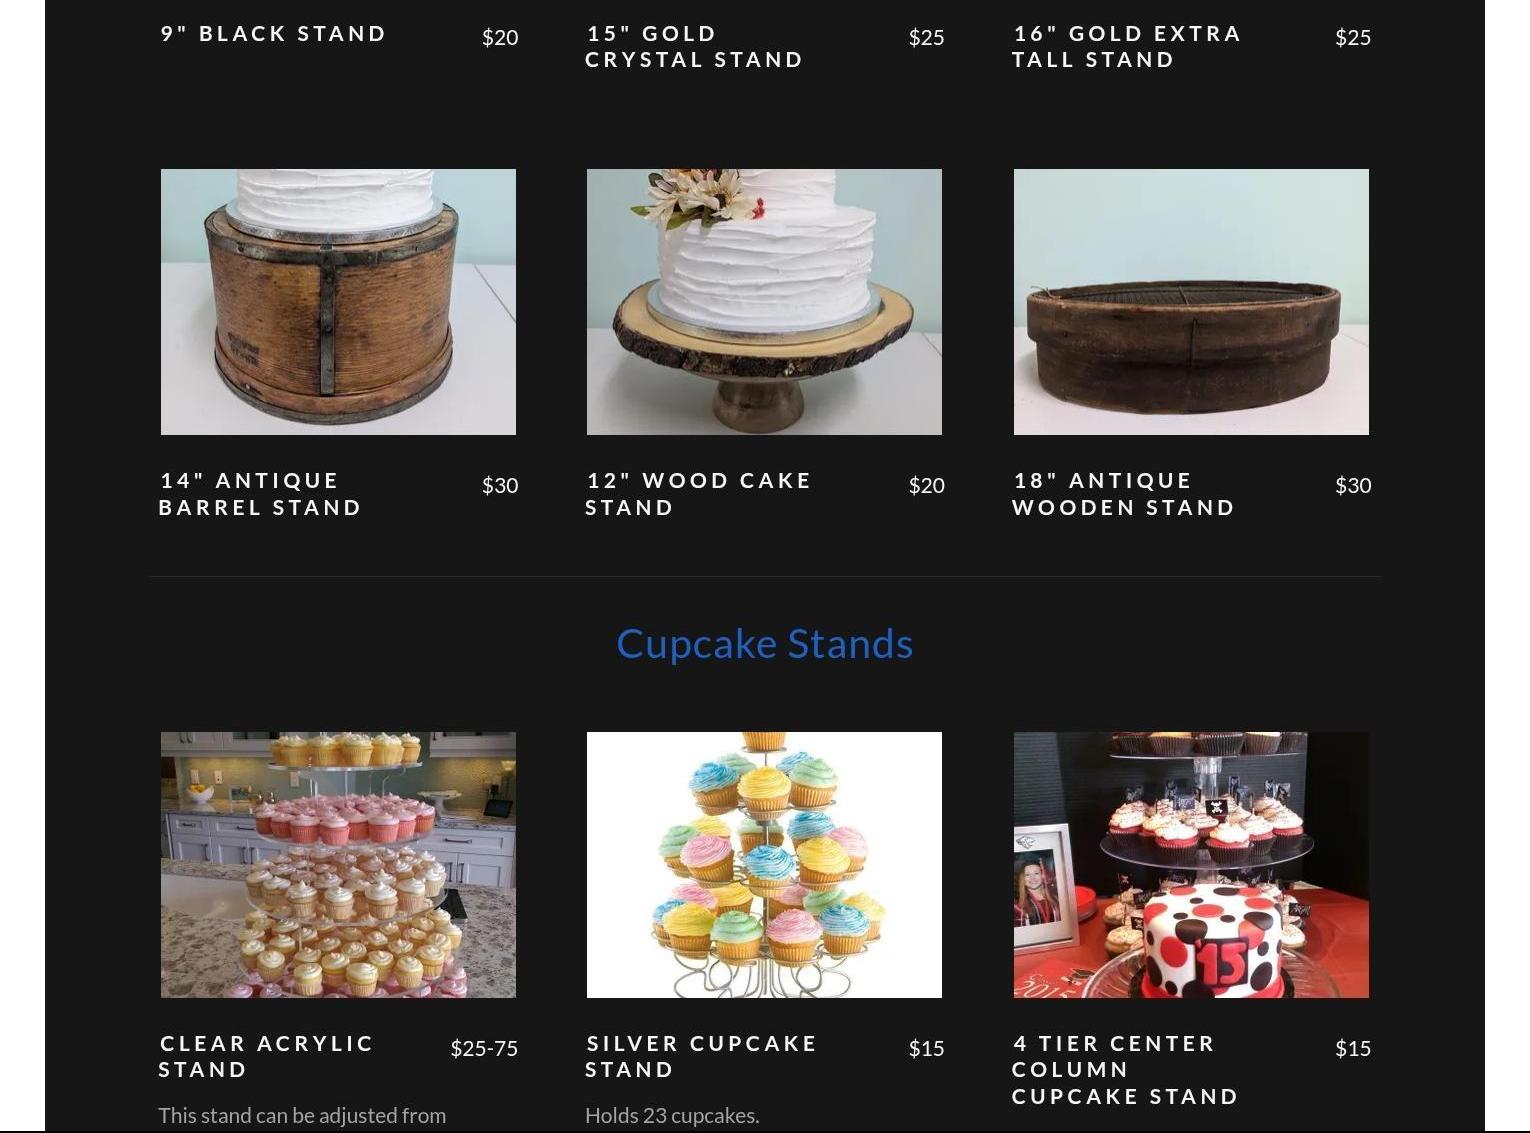View the Clear Acrylic Stand cupcake photo

[338, 865]
